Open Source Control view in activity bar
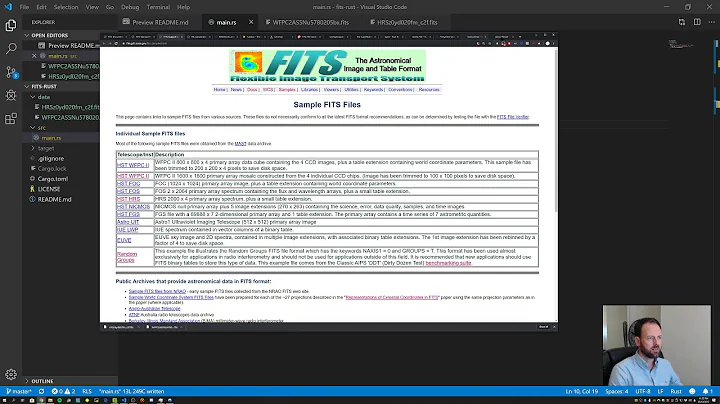The image size is (720, 404). (11, 72)
